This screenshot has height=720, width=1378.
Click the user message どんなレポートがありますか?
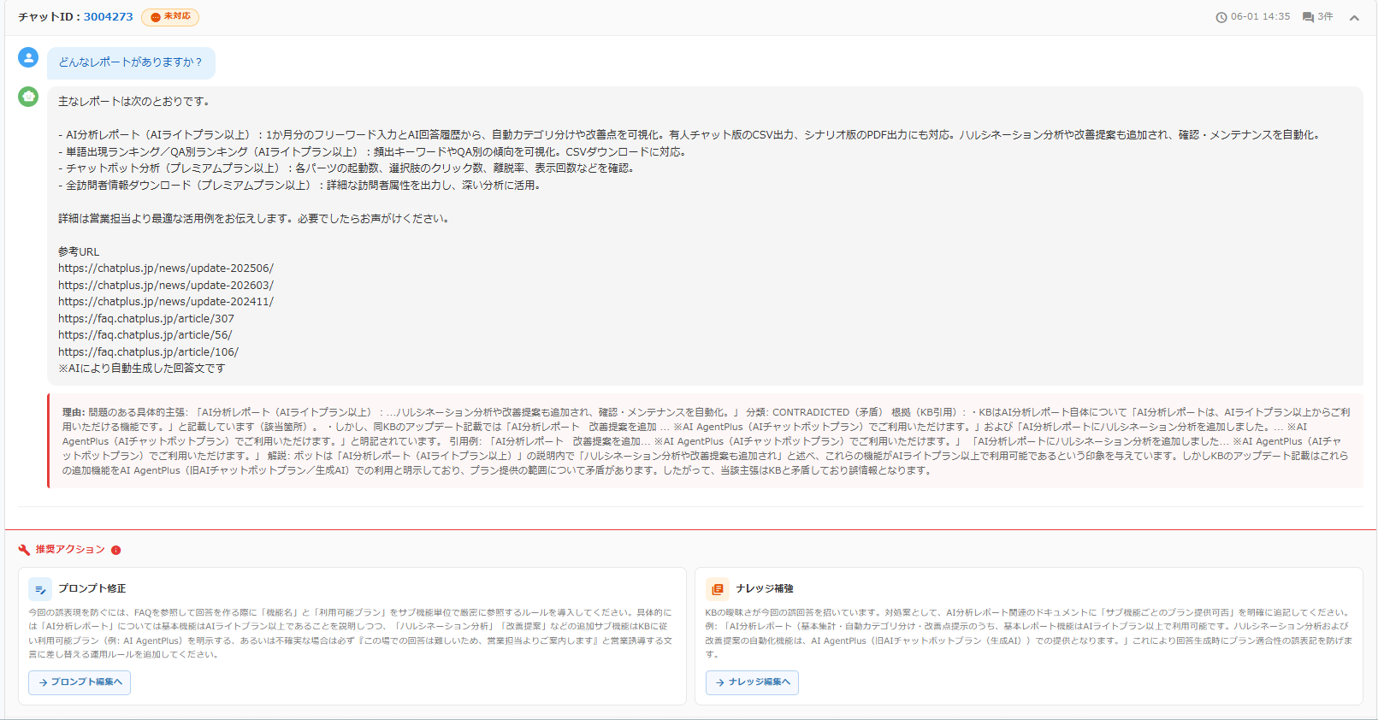(131, 63)
